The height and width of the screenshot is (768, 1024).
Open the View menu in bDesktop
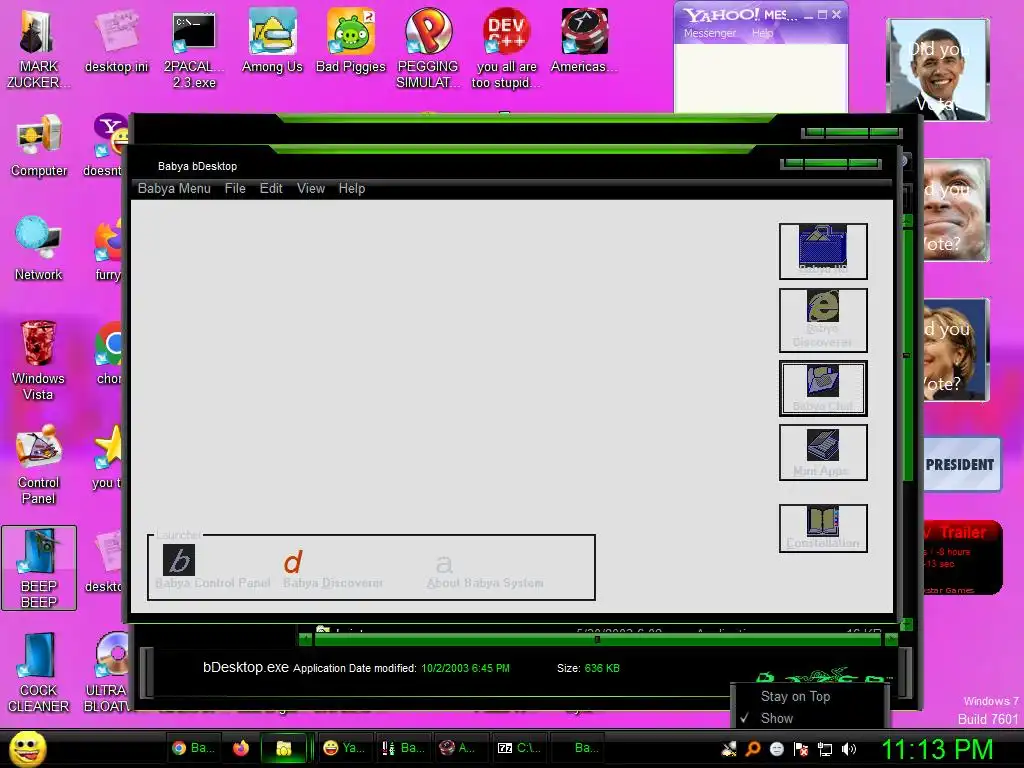[311, 189]
